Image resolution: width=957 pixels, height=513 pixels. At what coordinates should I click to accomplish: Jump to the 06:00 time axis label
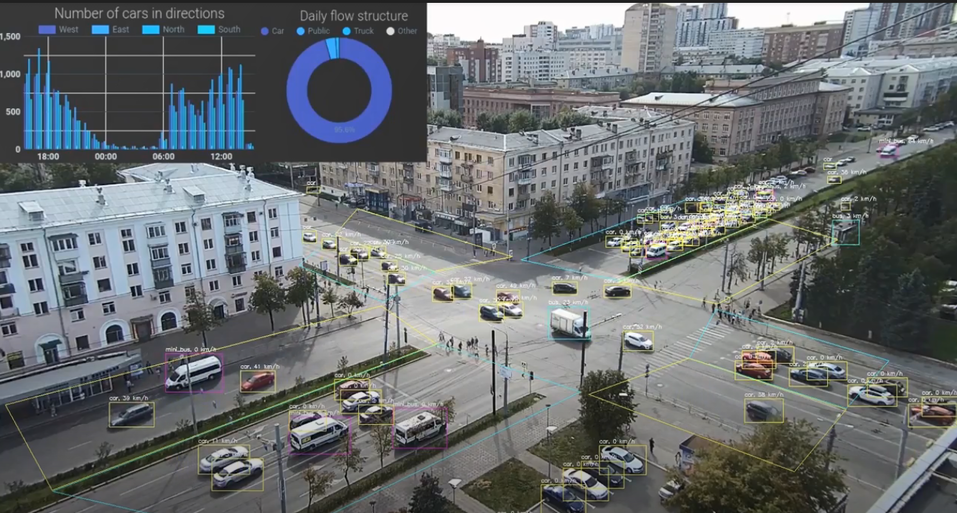click(163, 157)
